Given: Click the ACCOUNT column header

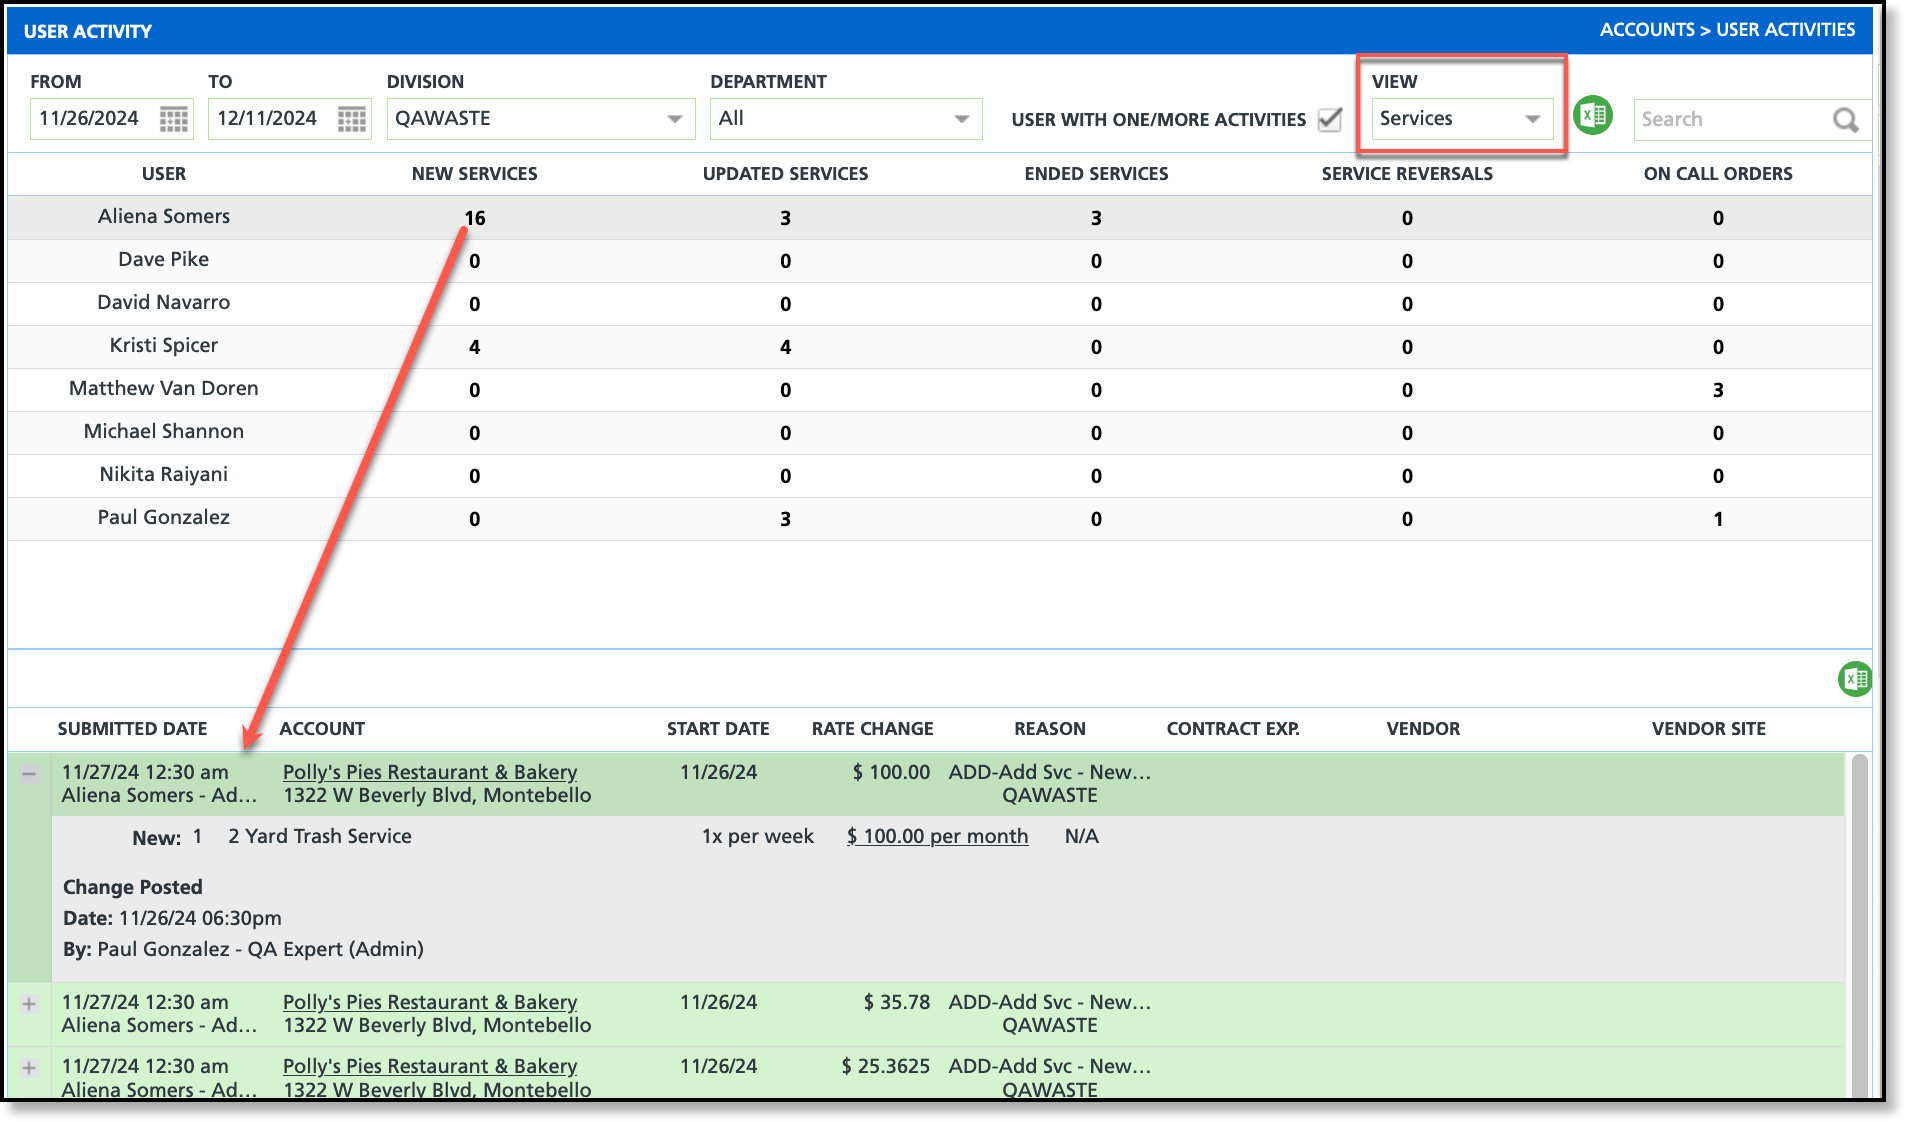Looking at the screenshot, I should tap(322, 729).
